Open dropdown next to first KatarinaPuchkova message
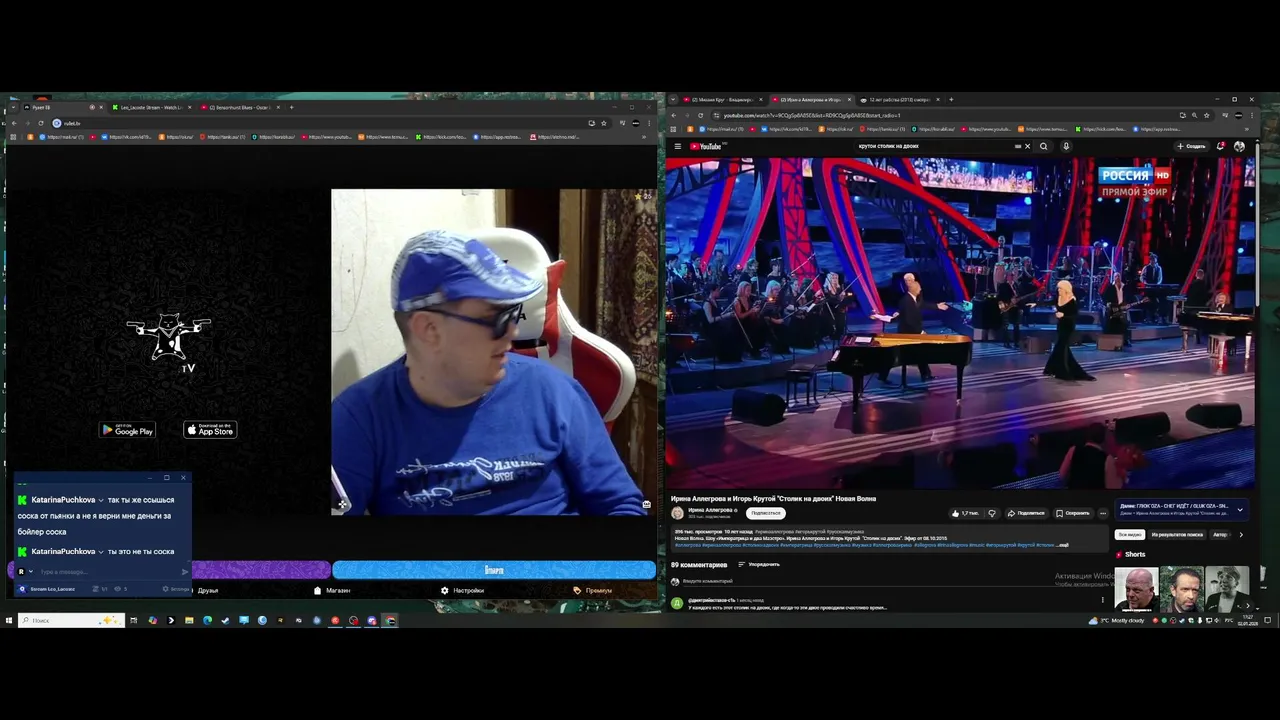 coord(101,500)
